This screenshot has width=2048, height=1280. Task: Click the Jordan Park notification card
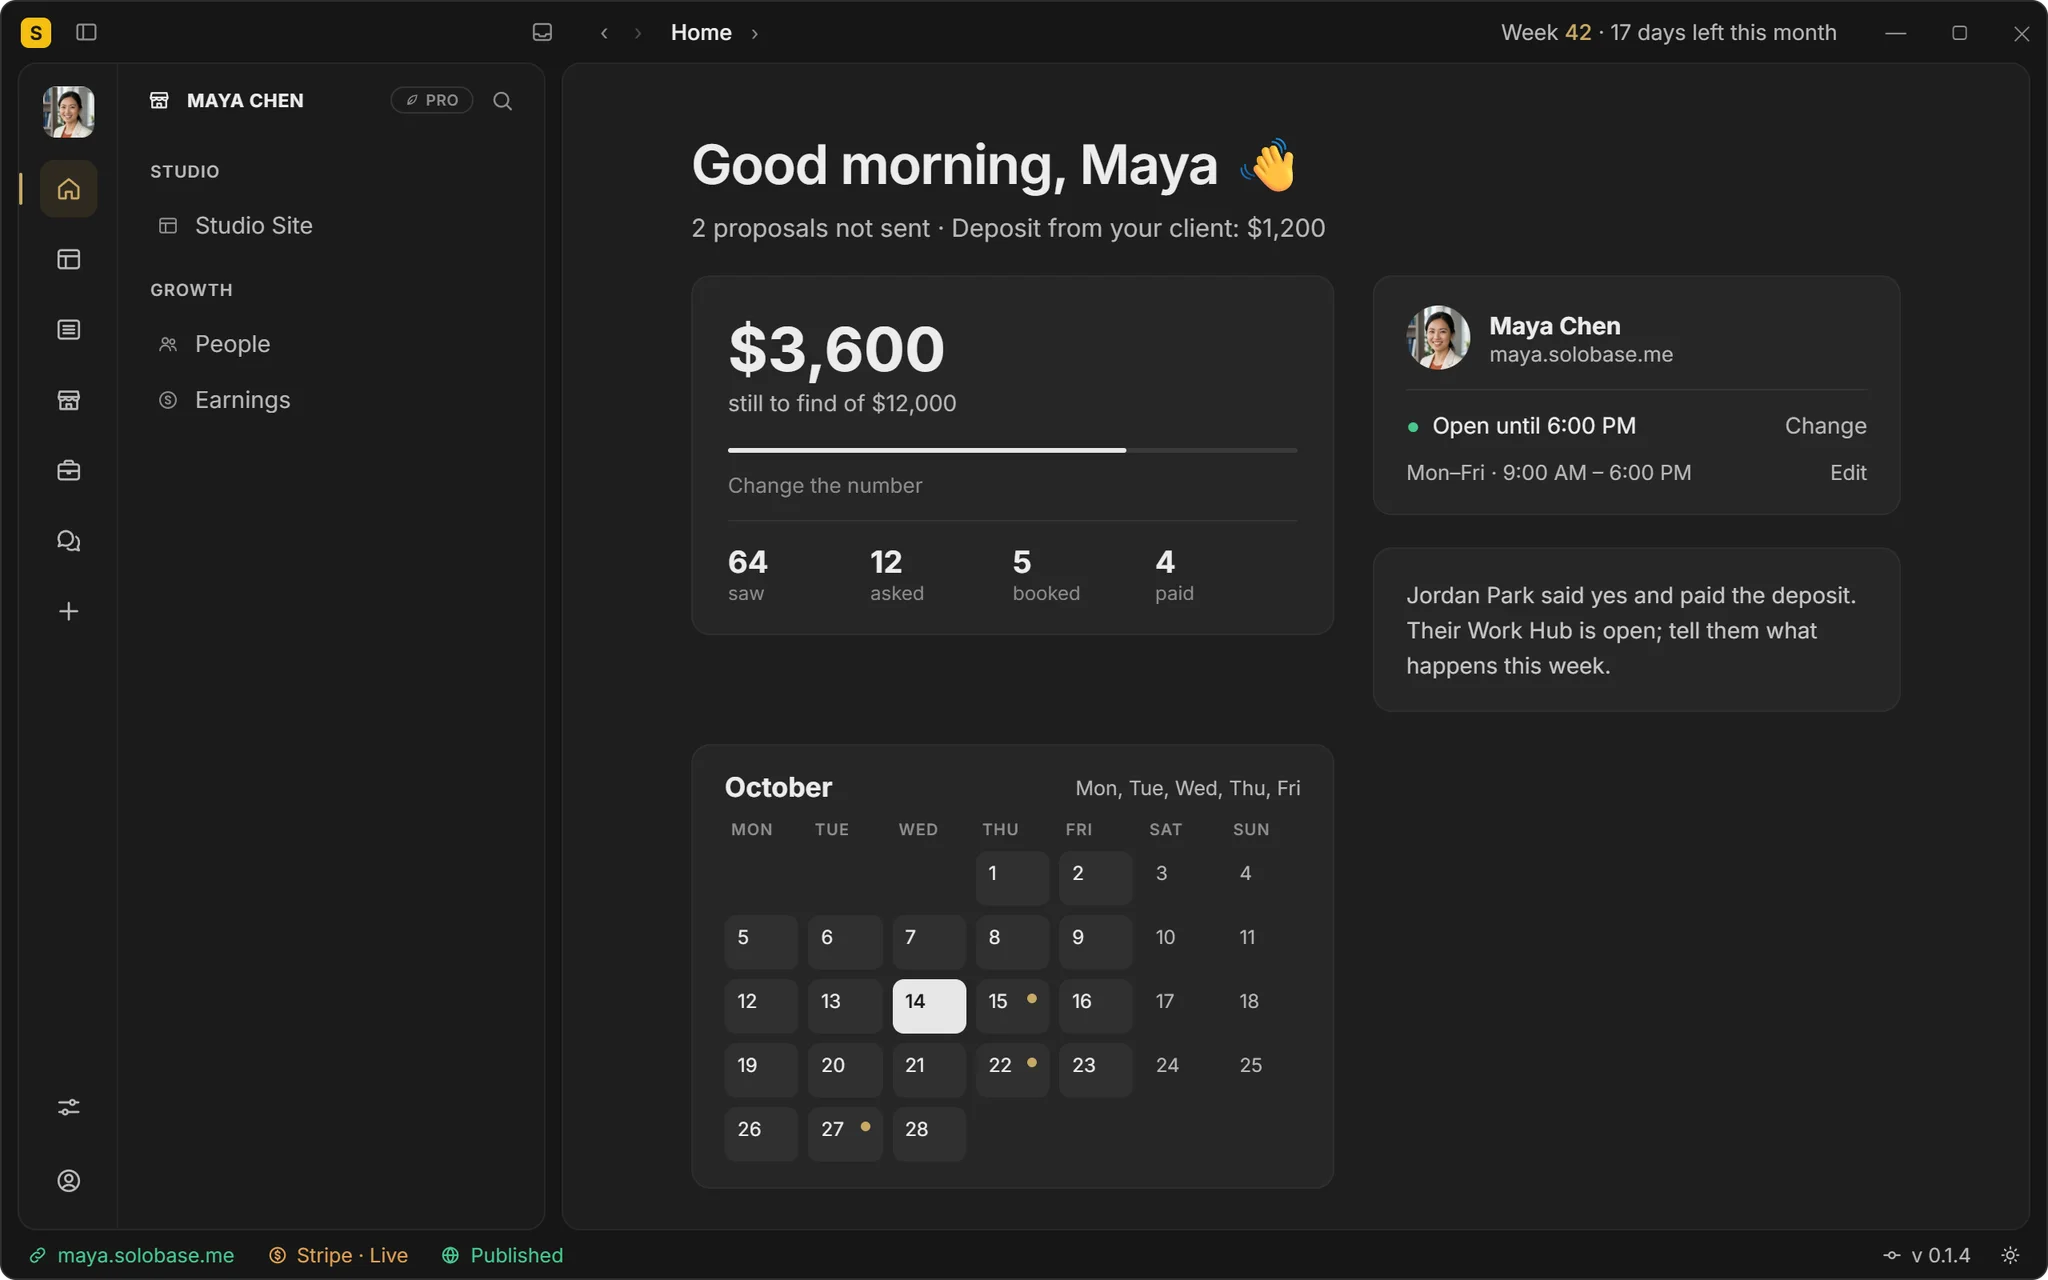click(1636, 630)
